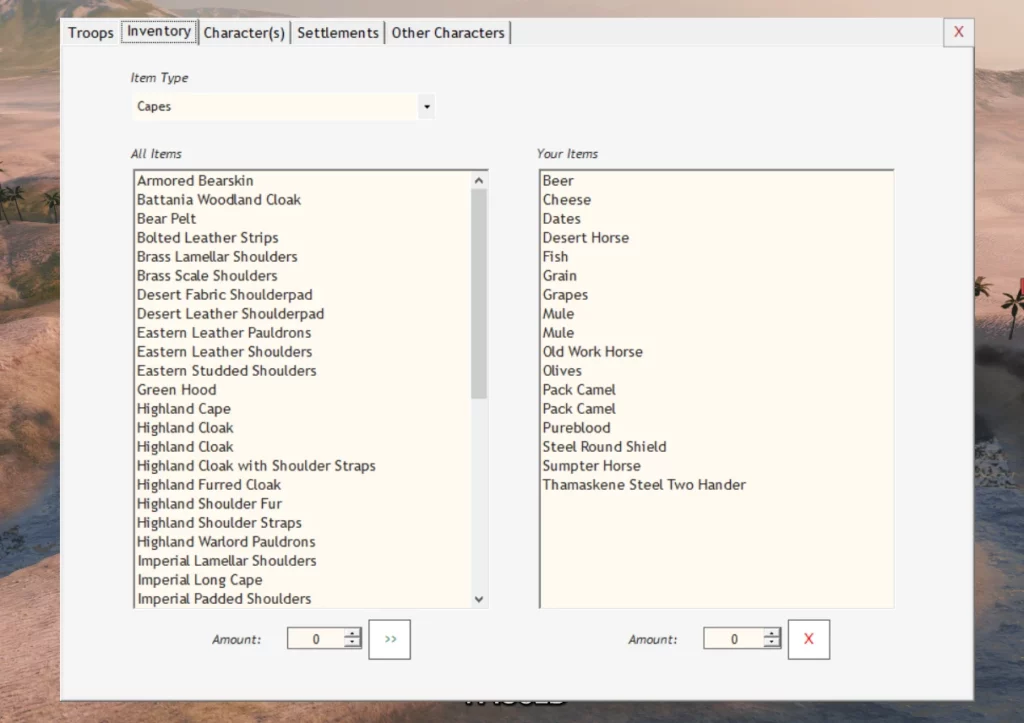Image resolution: width=1024 pixels, height=723 pixels.
Task: Click the Your Items amount field
Action: pyautogui.click(x=733, y=639)
